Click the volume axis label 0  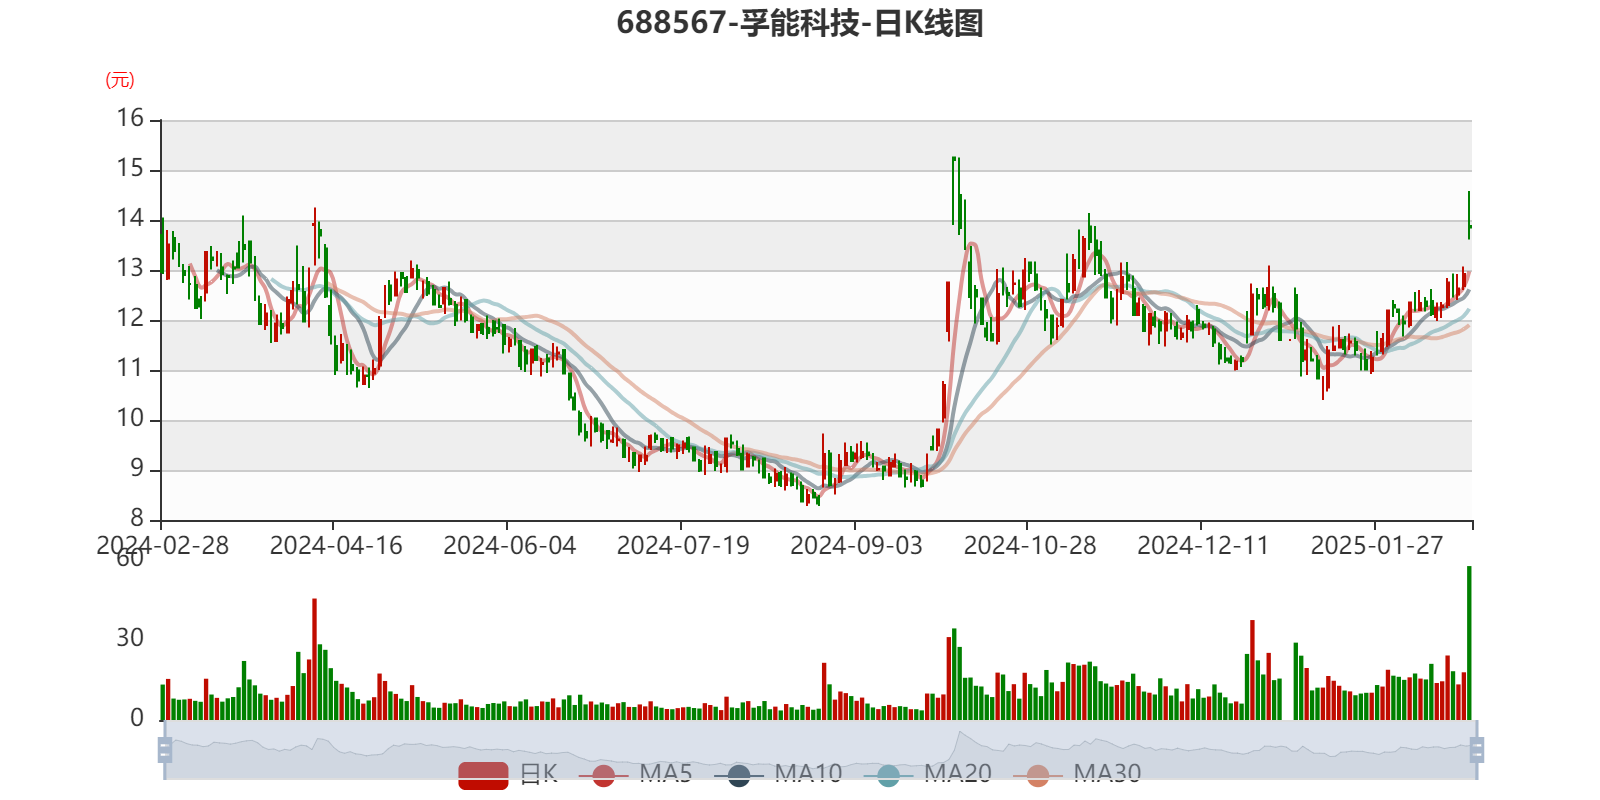pyautogui.click(x=137, y=718)
